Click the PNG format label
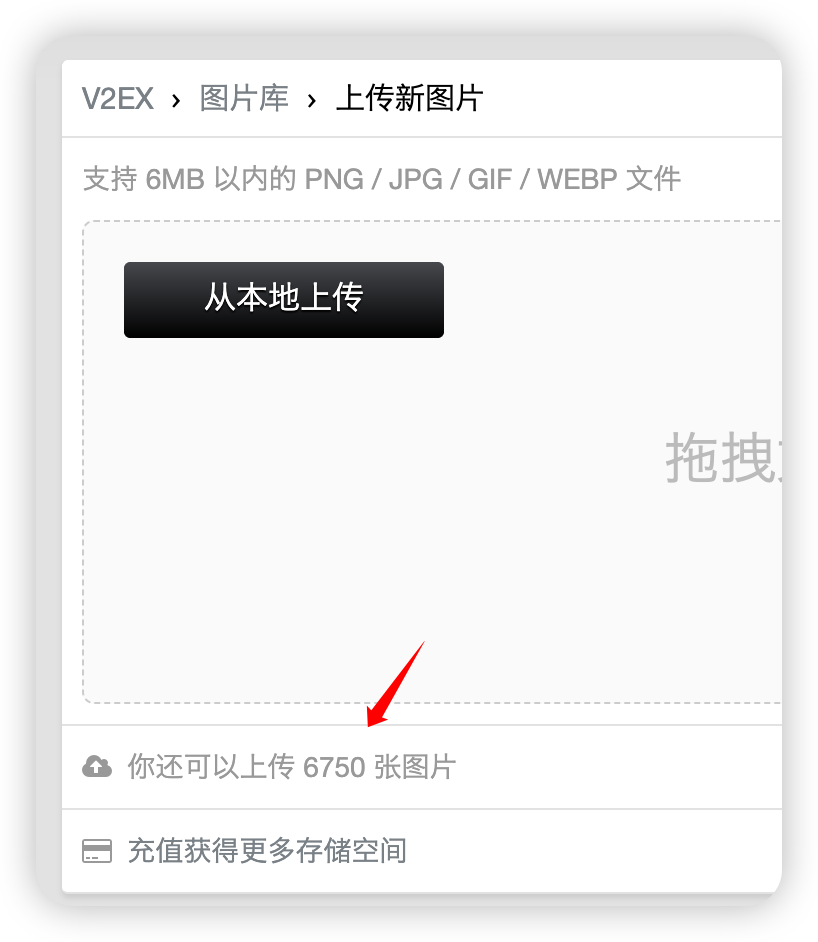Viewport: 818px width, 942px height. [334, 180]
